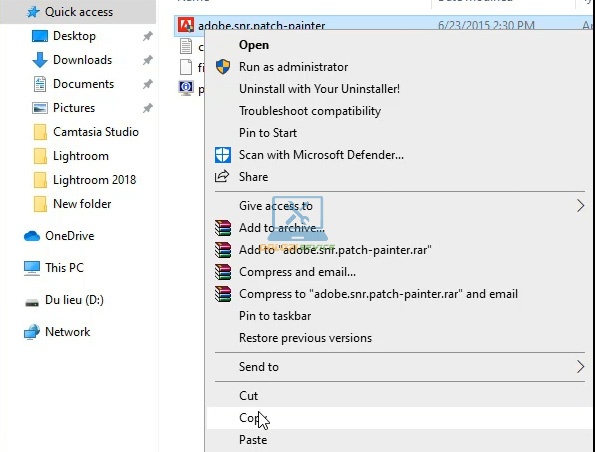Select Compress and email...

[x=297, y=272]
